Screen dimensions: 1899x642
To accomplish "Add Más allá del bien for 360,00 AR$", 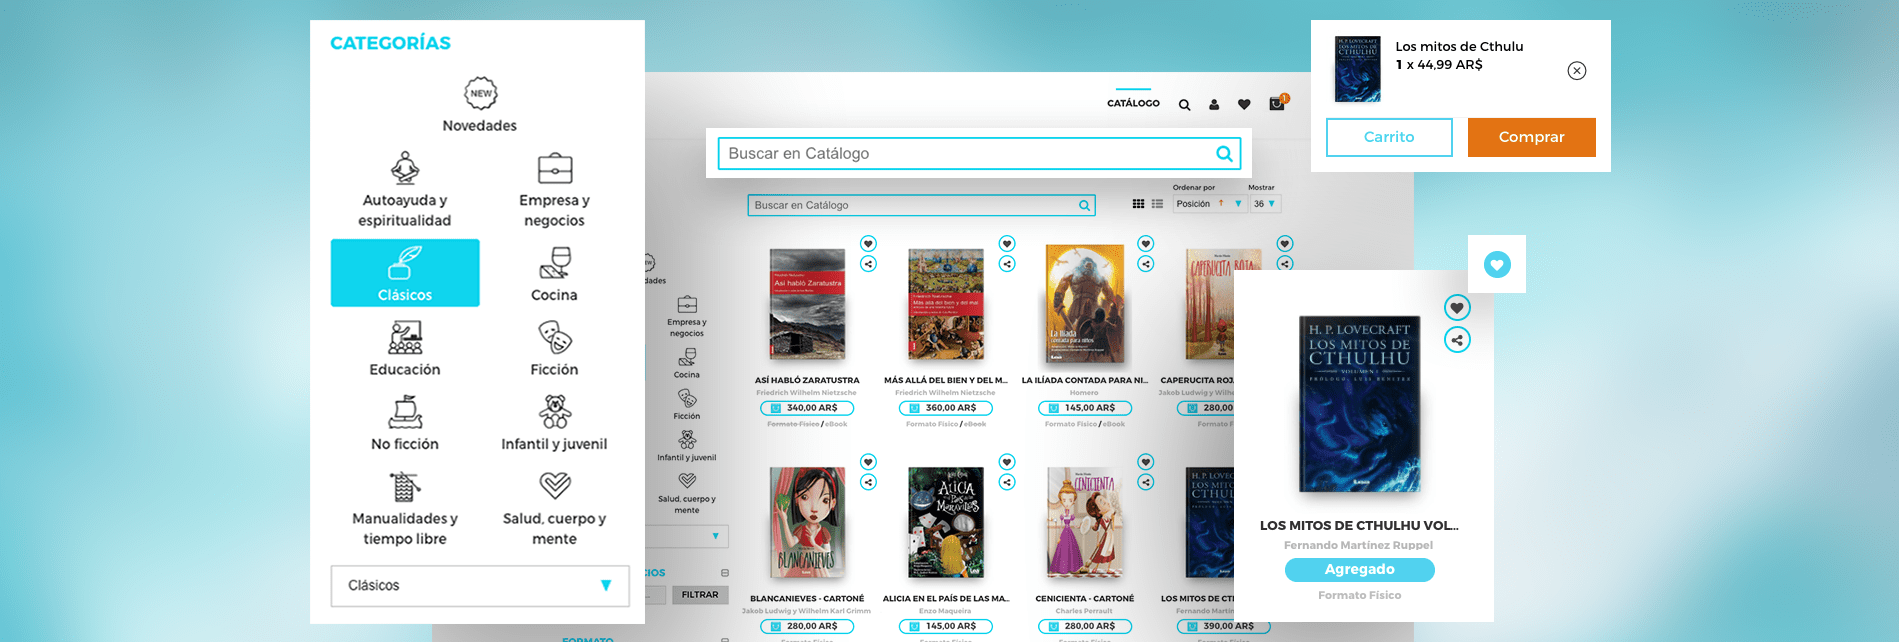I will point(946,408).
